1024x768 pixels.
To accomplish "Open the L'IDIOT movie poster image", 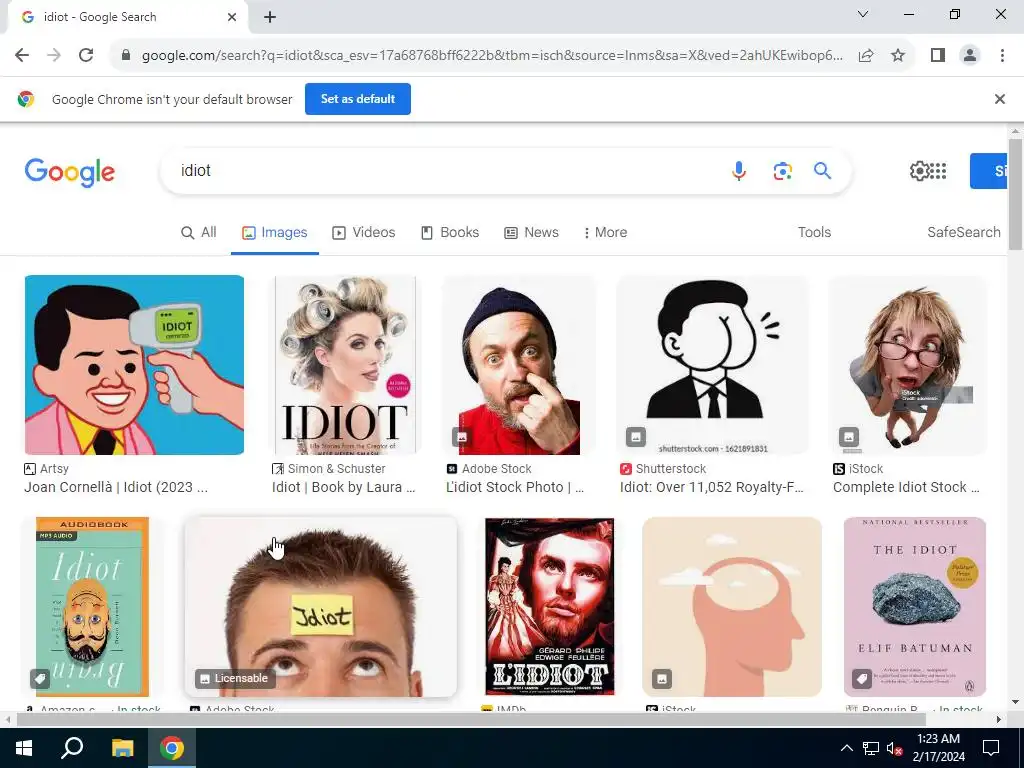I will (x=550, y=607).
